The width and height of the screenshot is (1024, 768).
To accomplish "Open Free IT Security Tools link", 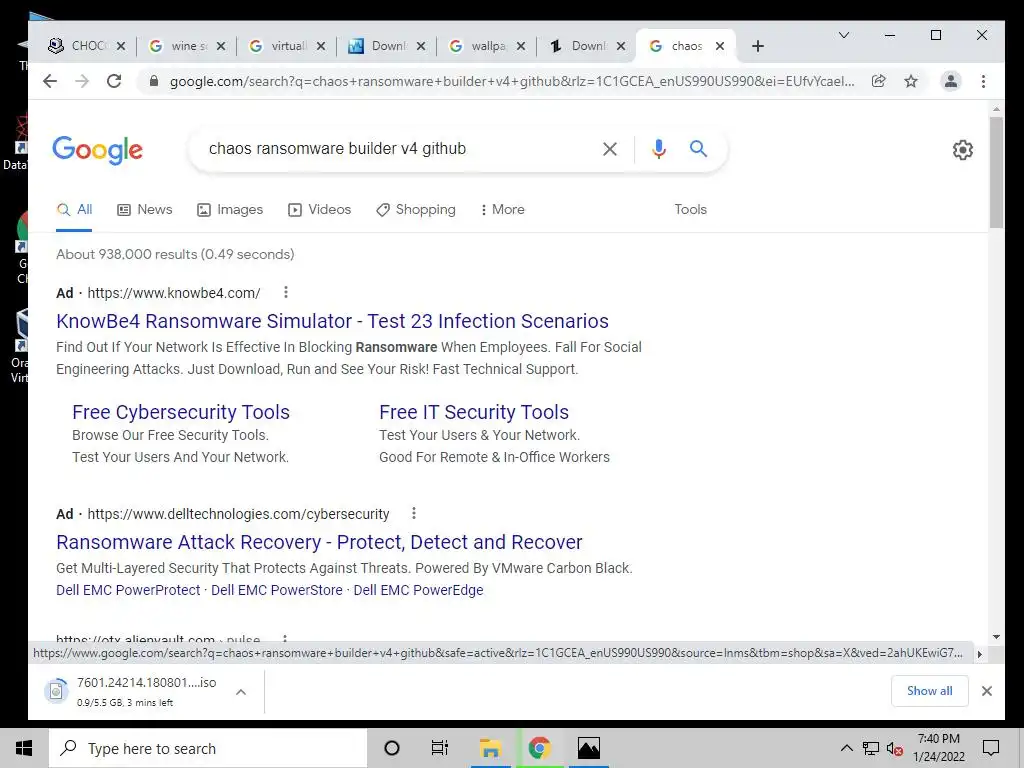I will (474, 412).
